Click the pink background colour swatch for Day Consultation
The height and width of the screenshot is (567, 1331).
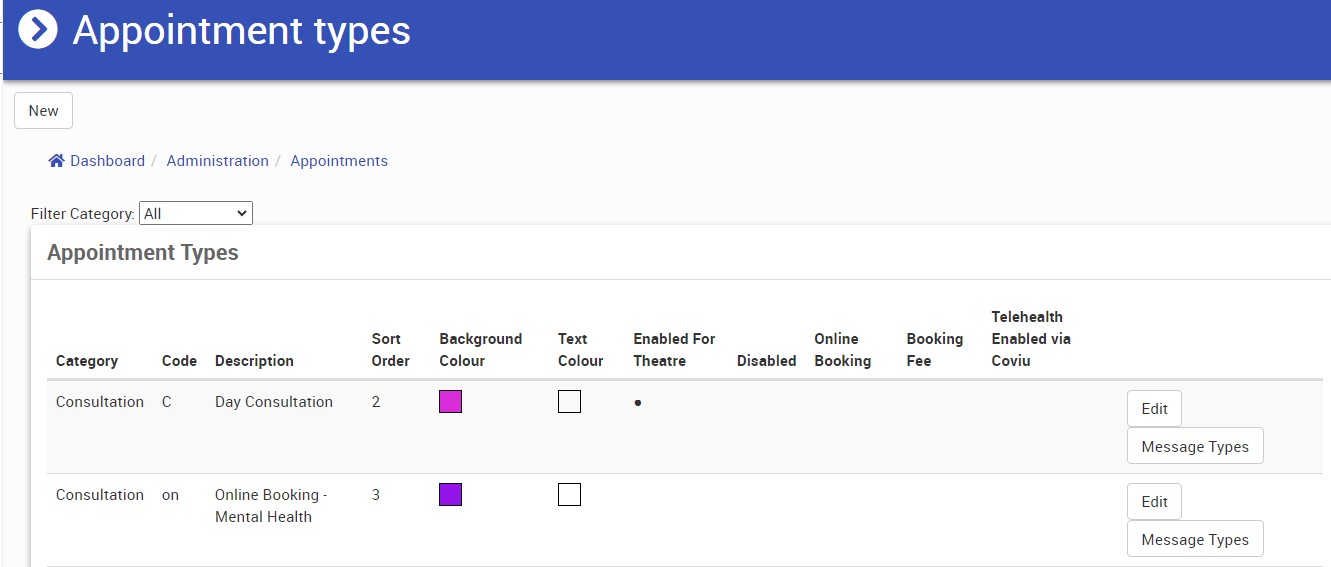coord(451,402)
